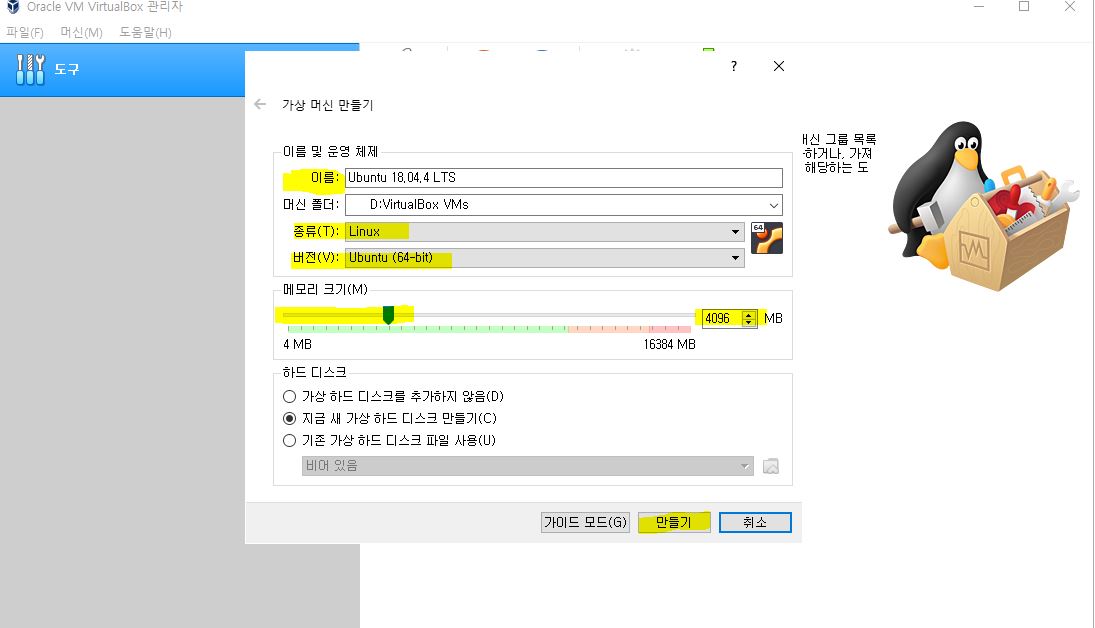Click the 도구 label in sidebar
This screenshot has height=628, width=1095.
67,69
